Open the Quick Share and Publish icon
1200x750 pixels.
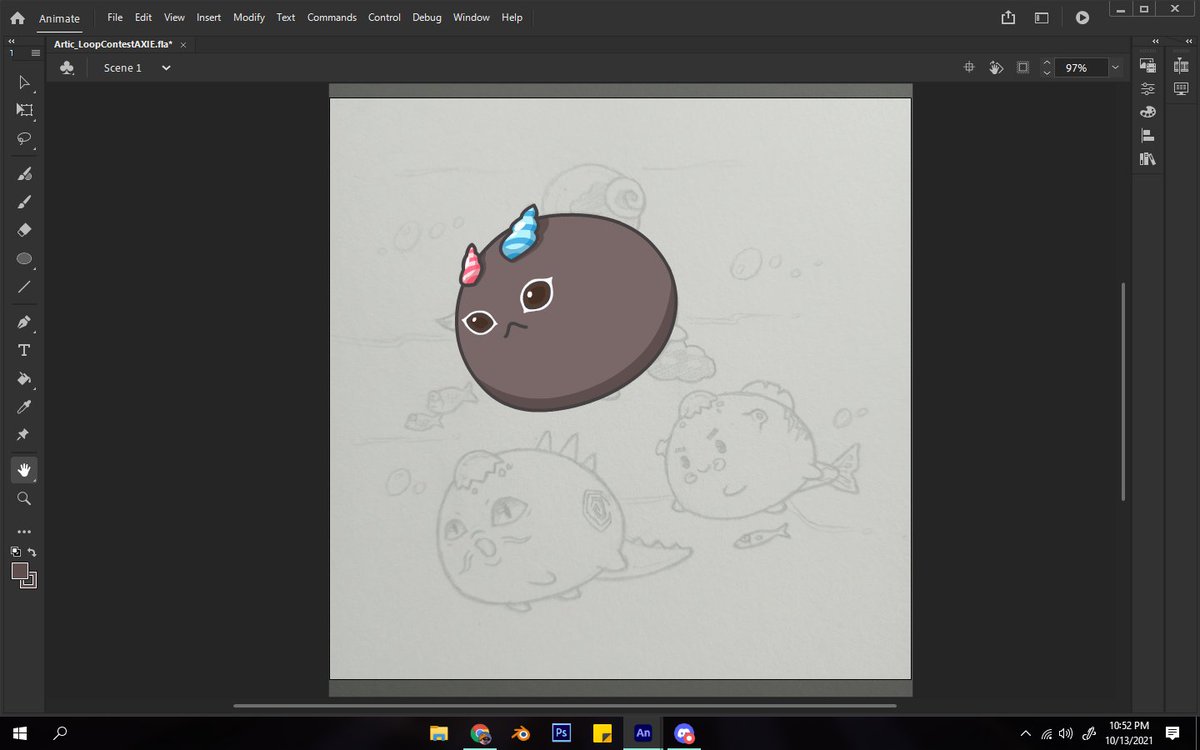click(1008, 17)
